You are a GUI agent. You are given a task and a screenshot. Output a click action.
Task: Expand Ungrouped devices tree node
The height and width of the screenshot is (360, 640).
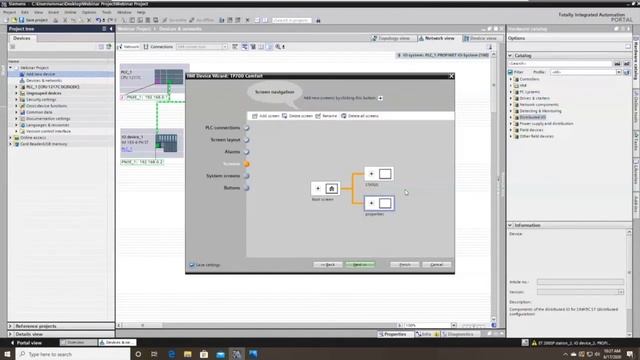pos(16,93)
